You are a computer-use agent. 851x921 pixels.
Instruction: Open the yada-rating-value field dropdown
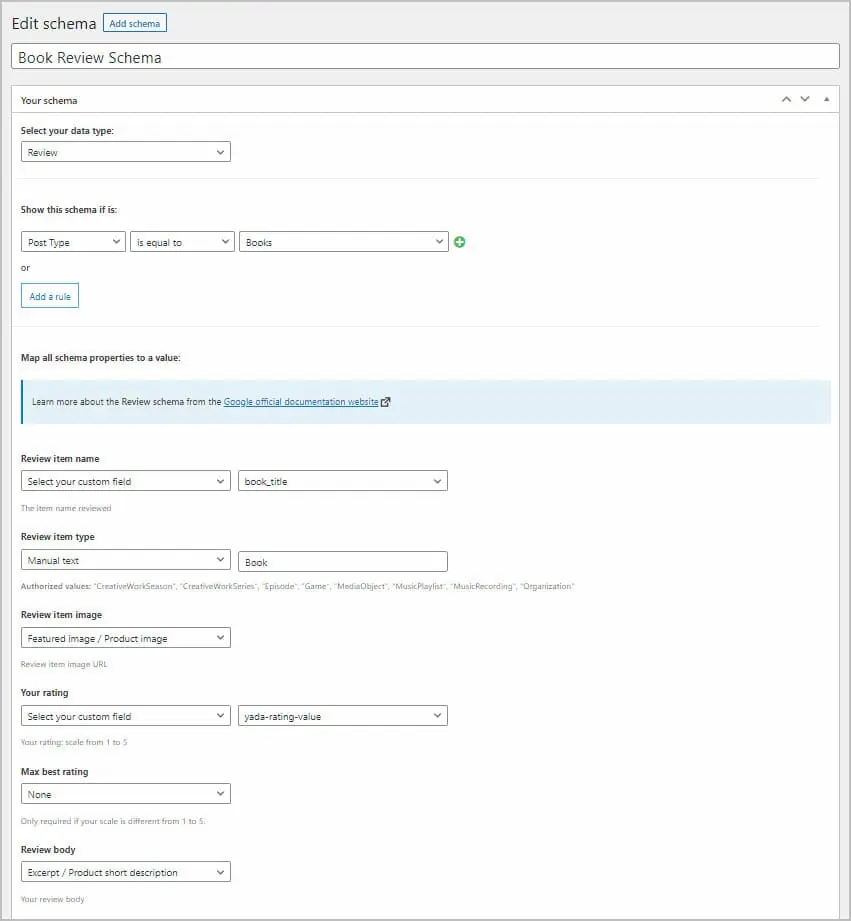click(343, 715)
